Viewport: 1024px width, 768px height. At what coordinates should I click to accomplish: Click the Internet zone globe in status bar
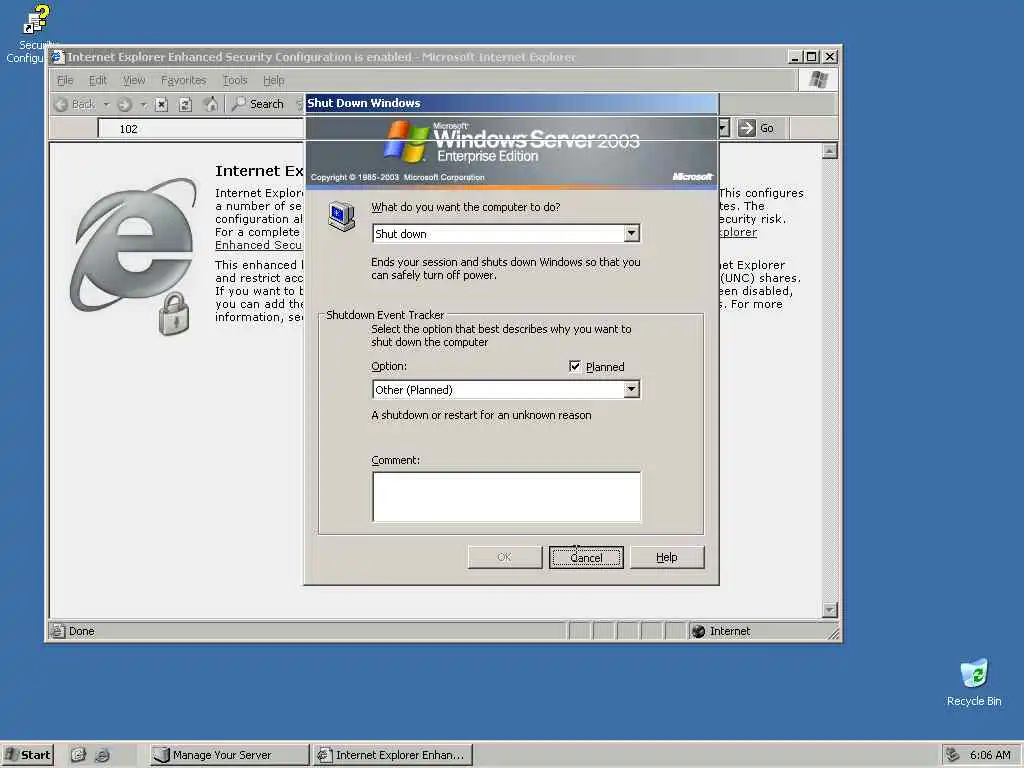coord(698,631)
